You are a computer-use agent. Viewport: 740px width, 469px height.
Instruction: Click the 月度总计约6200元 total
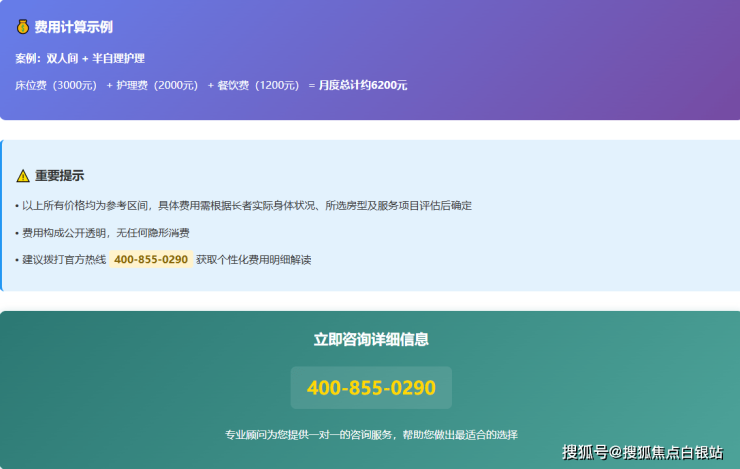coord(362,86)
